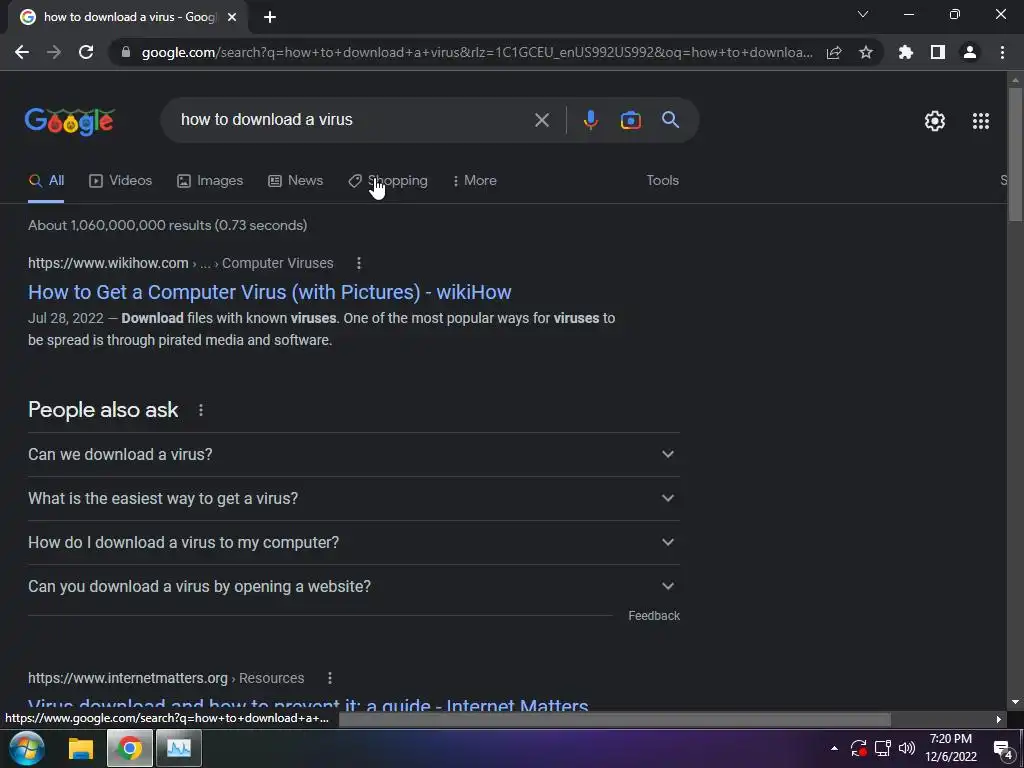This screenshot has width=1024, height=768.
Task: Switch to the Videos tab
Action: coord(120,181)
